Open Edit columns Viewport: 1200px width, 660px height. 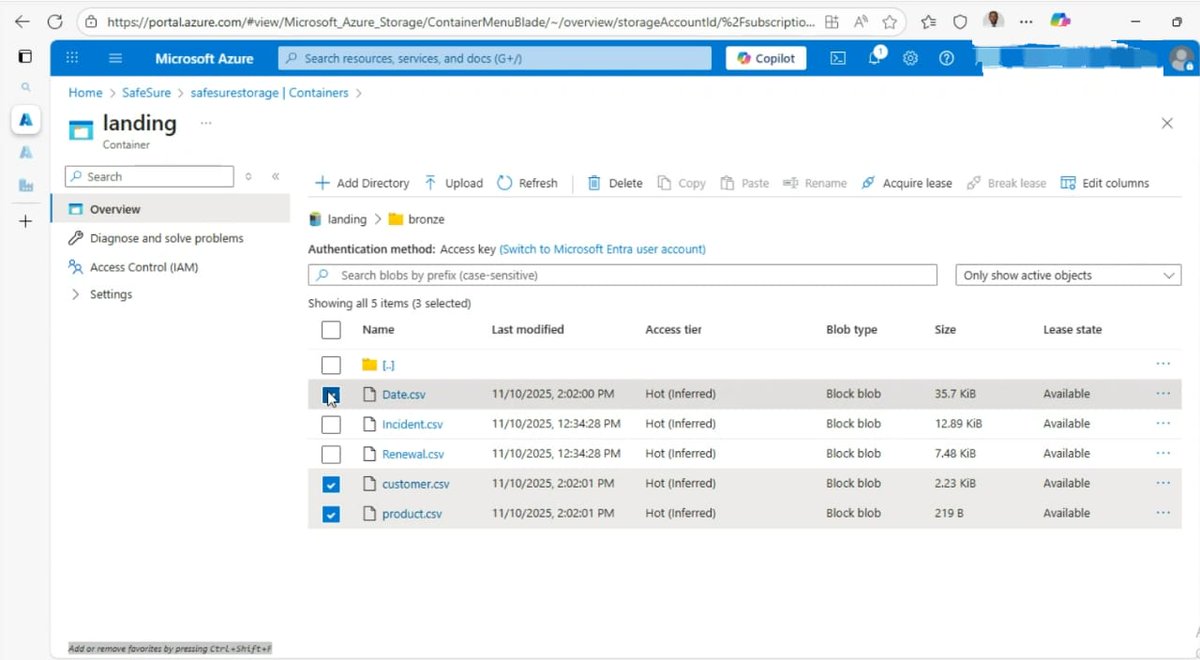(x=1105, y=183)
